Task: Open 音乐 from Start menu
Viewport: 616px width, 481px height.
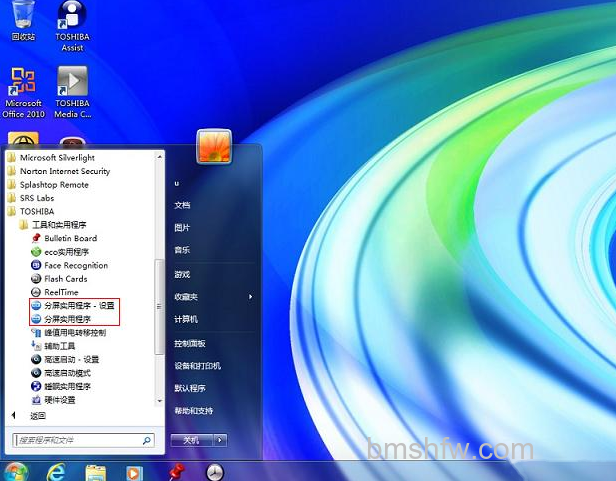Action: pyautogui.click(x=182, y=250)
